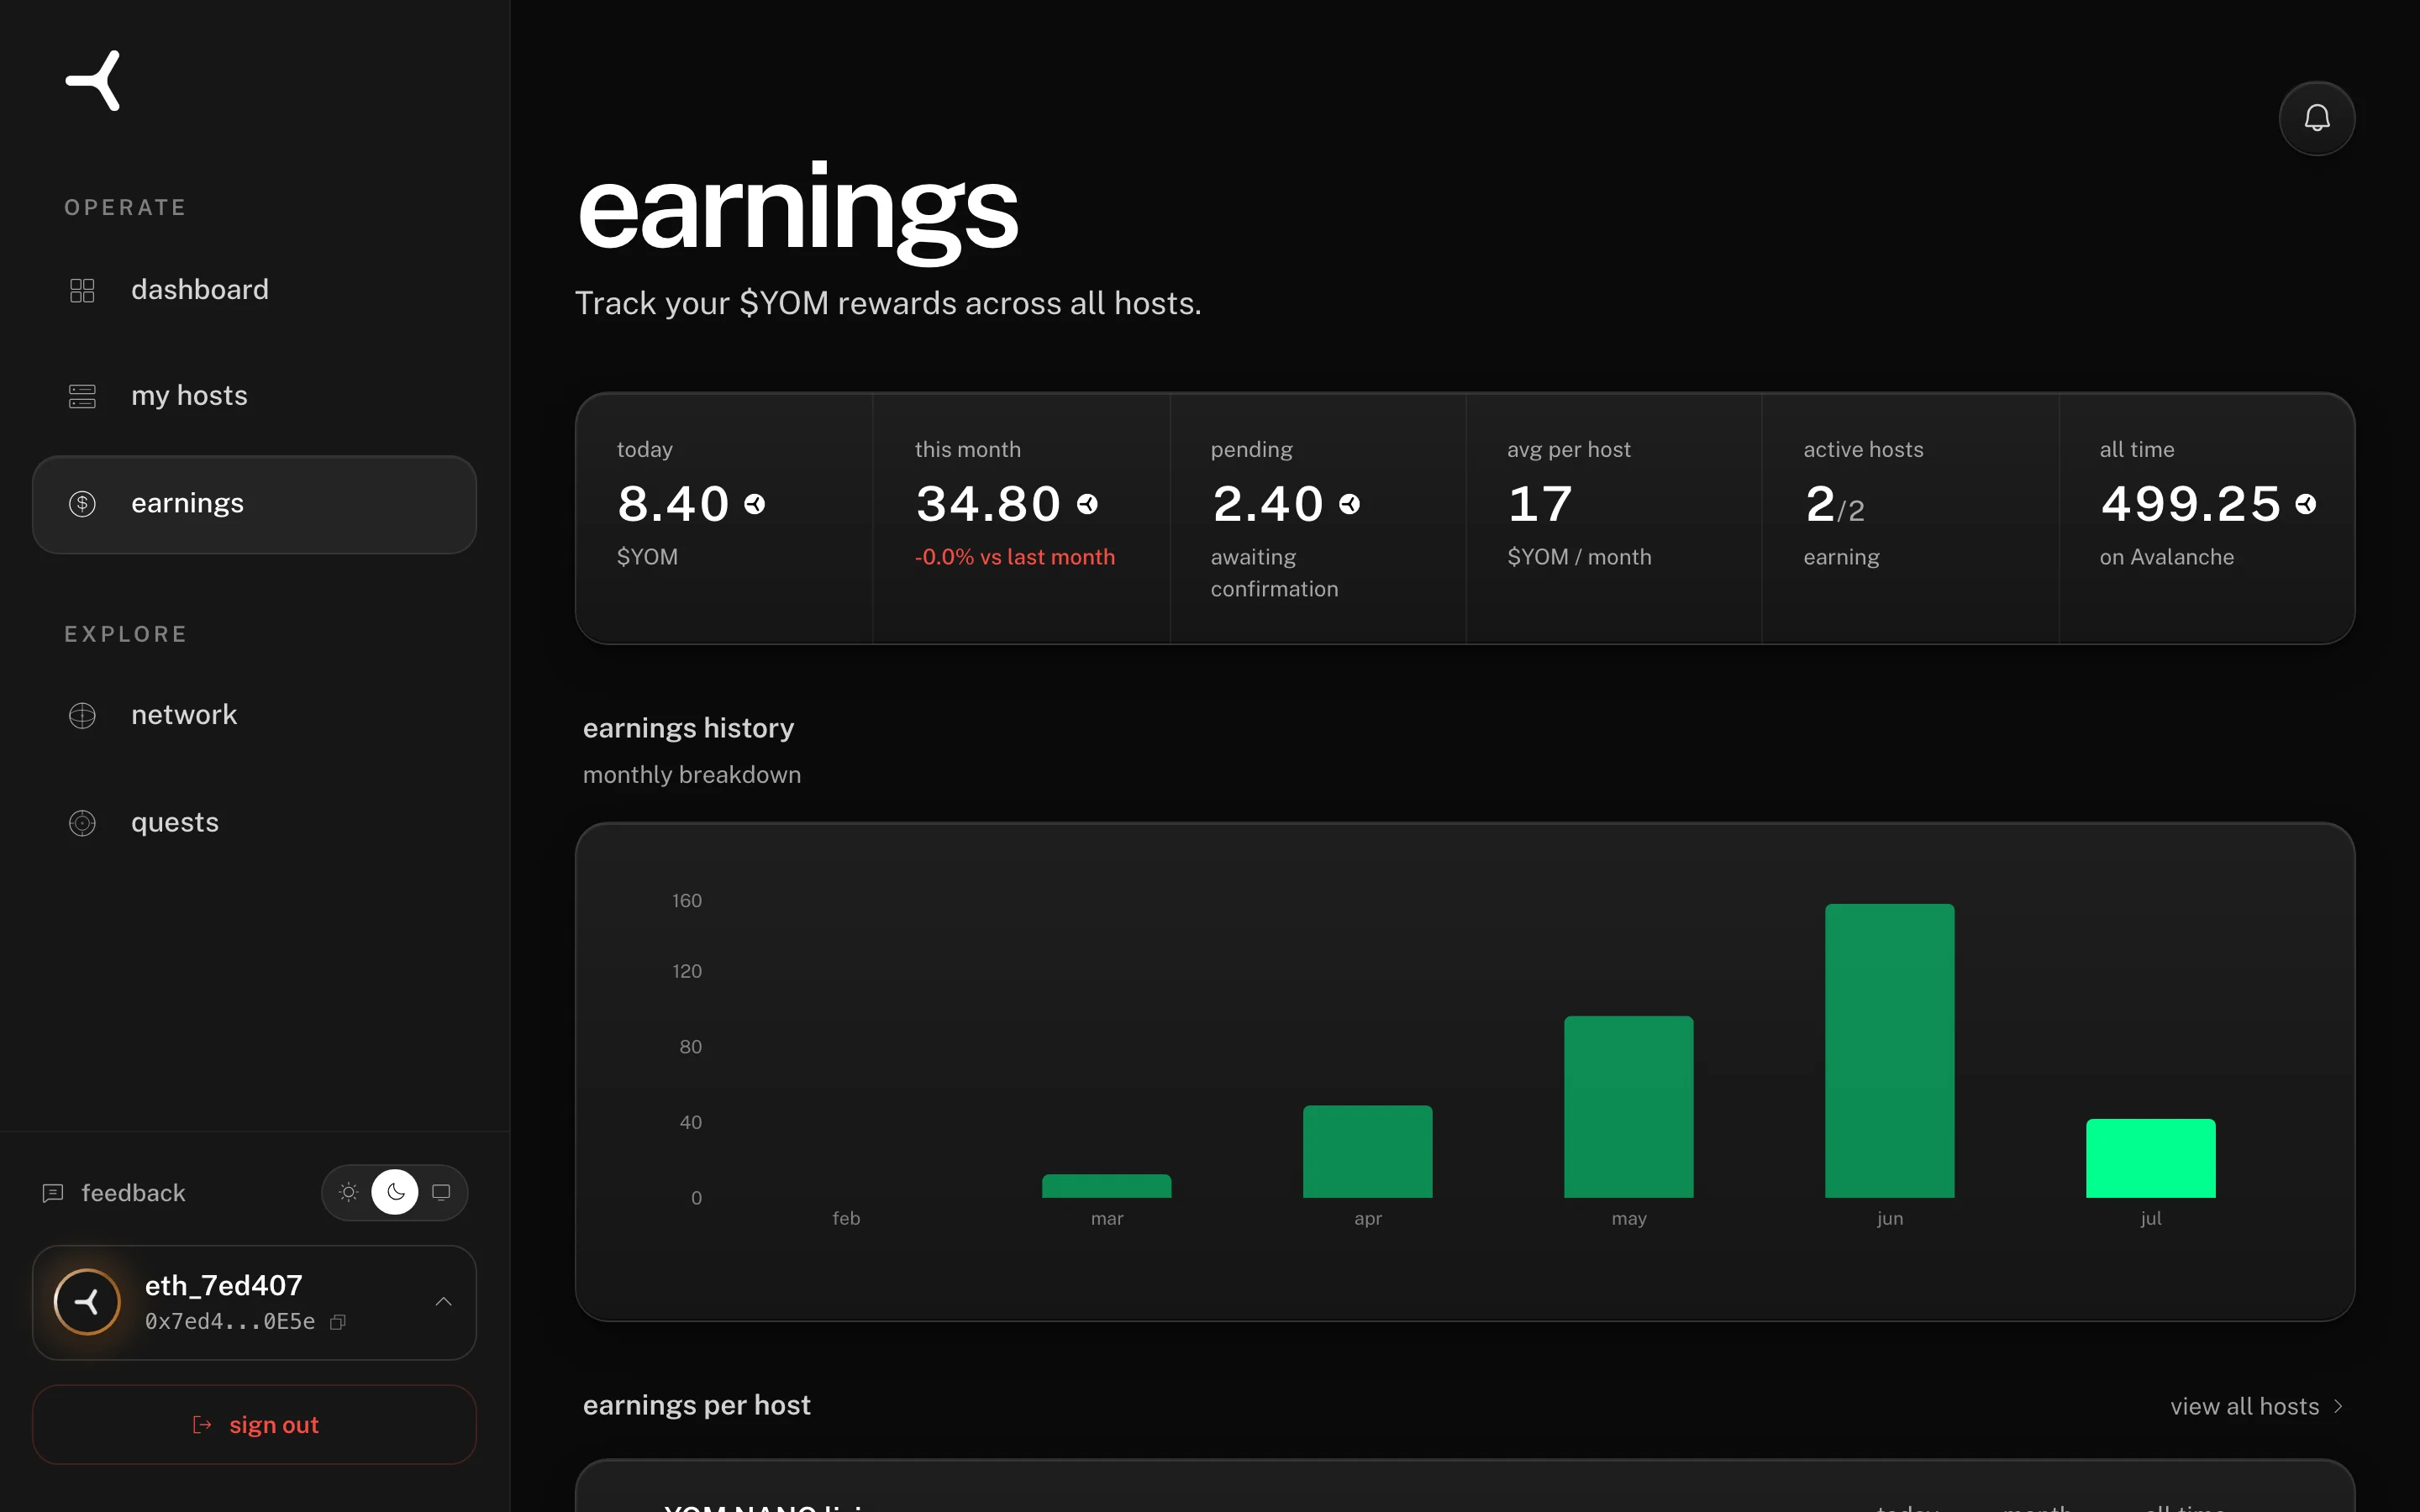2420x1512 pixels.
Task: Click the eth_7ed407 username
Action: coord(224,1285)
